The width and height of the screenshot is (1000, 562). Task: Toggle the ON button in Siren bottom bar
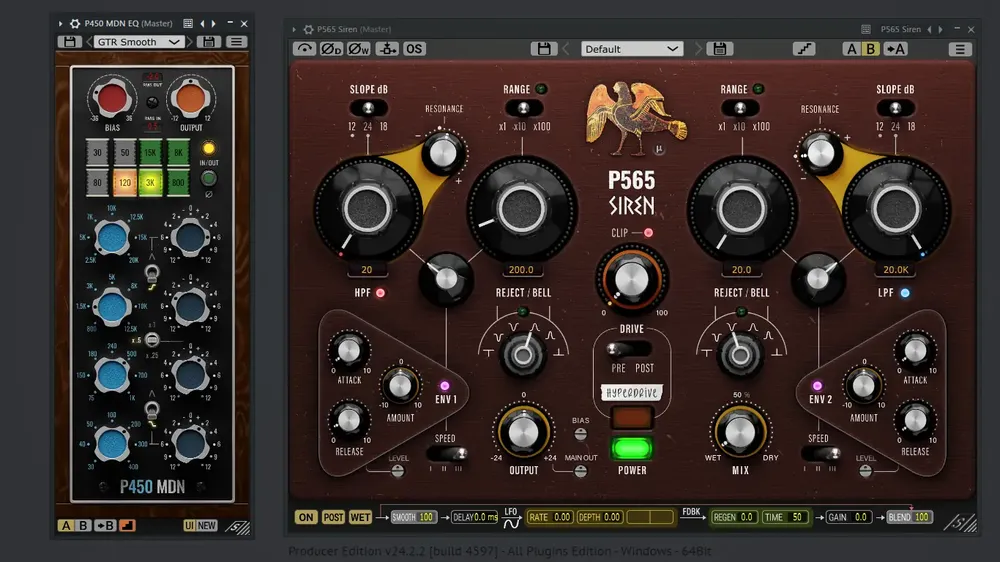(x=305, y=517)
